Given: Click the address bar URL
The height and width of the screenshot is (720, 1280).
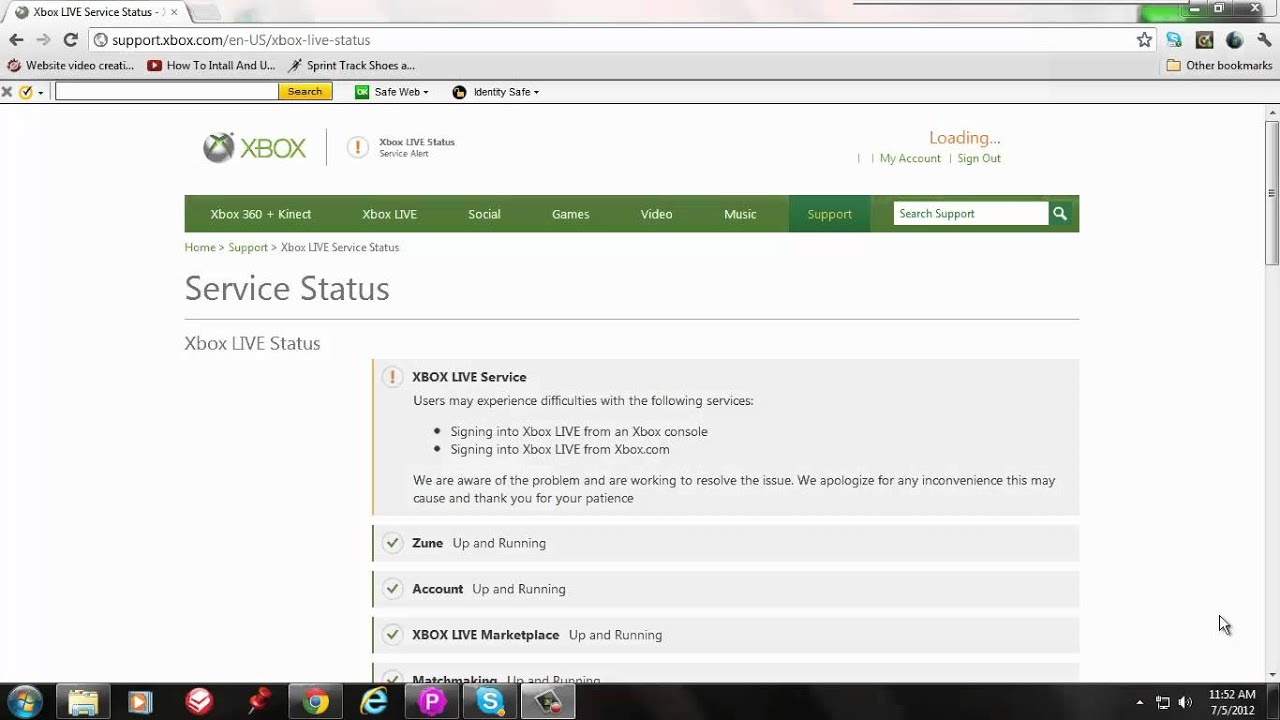Looking at the screenshot, I should [x=241, y=40].
